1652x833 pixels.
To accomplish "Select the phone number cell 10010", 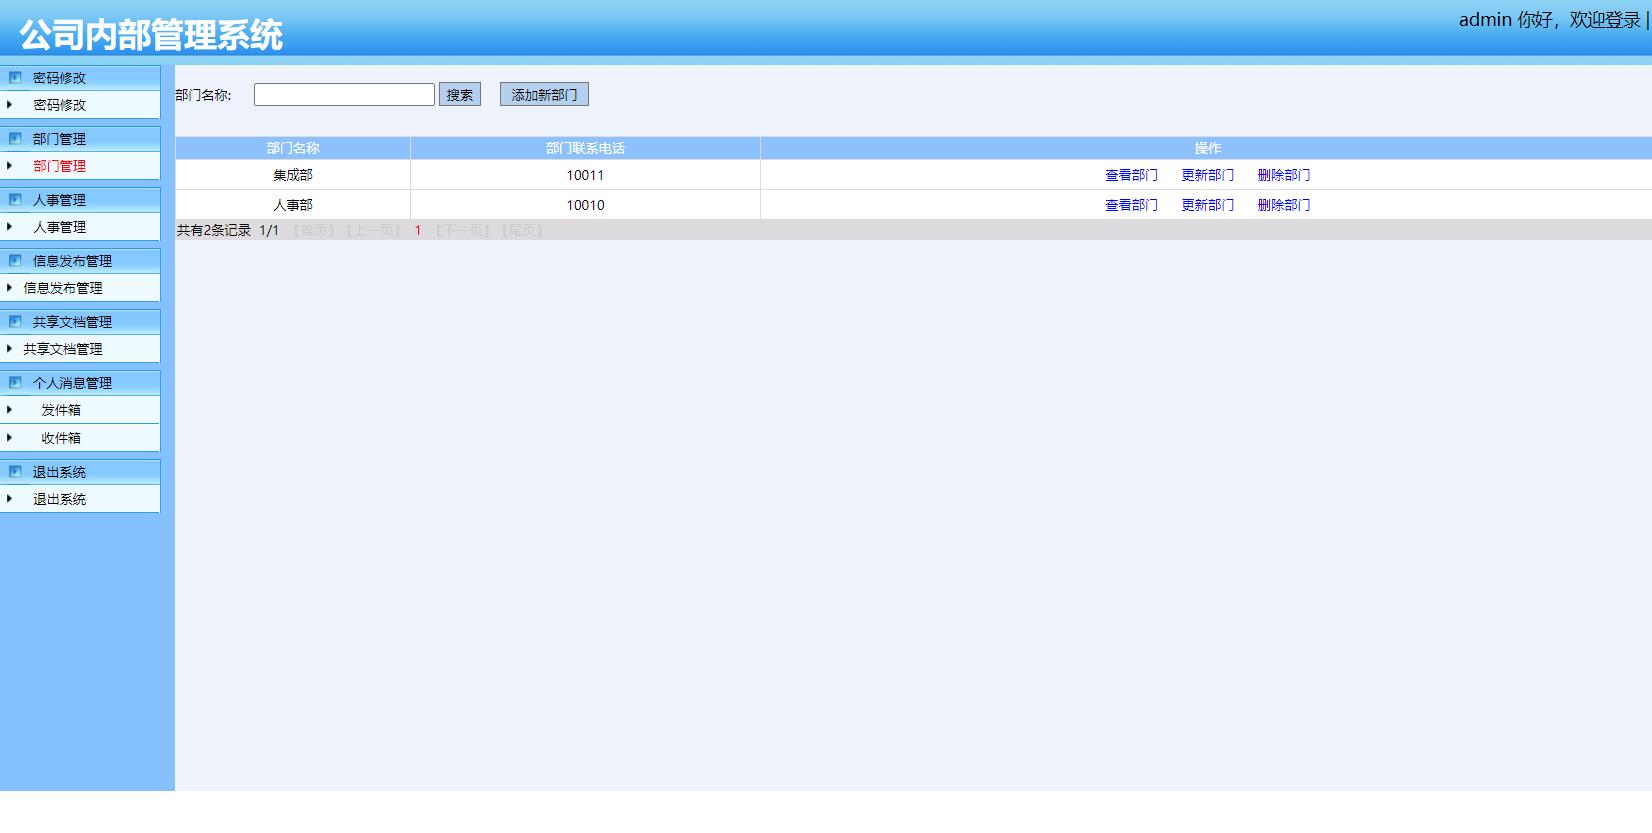I will (585, 205).
